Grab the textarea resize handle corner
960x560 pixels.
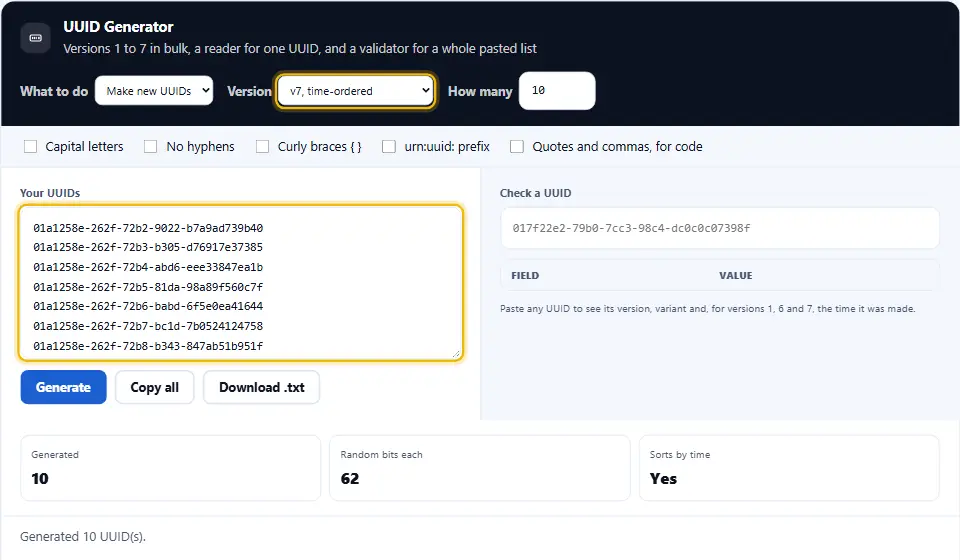click(x=456, y=354)
